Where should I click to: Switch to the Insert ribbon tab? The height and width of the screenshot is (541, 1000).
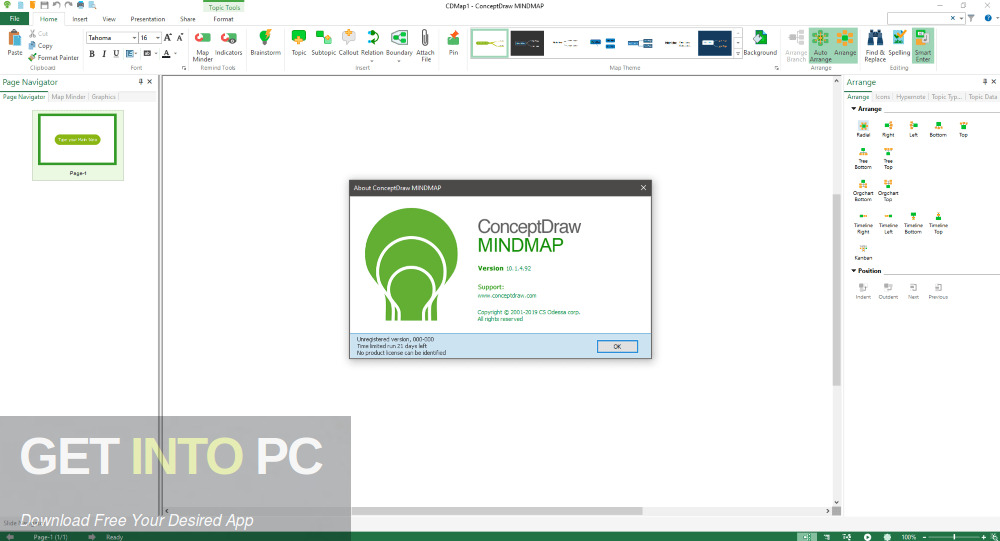80,19
